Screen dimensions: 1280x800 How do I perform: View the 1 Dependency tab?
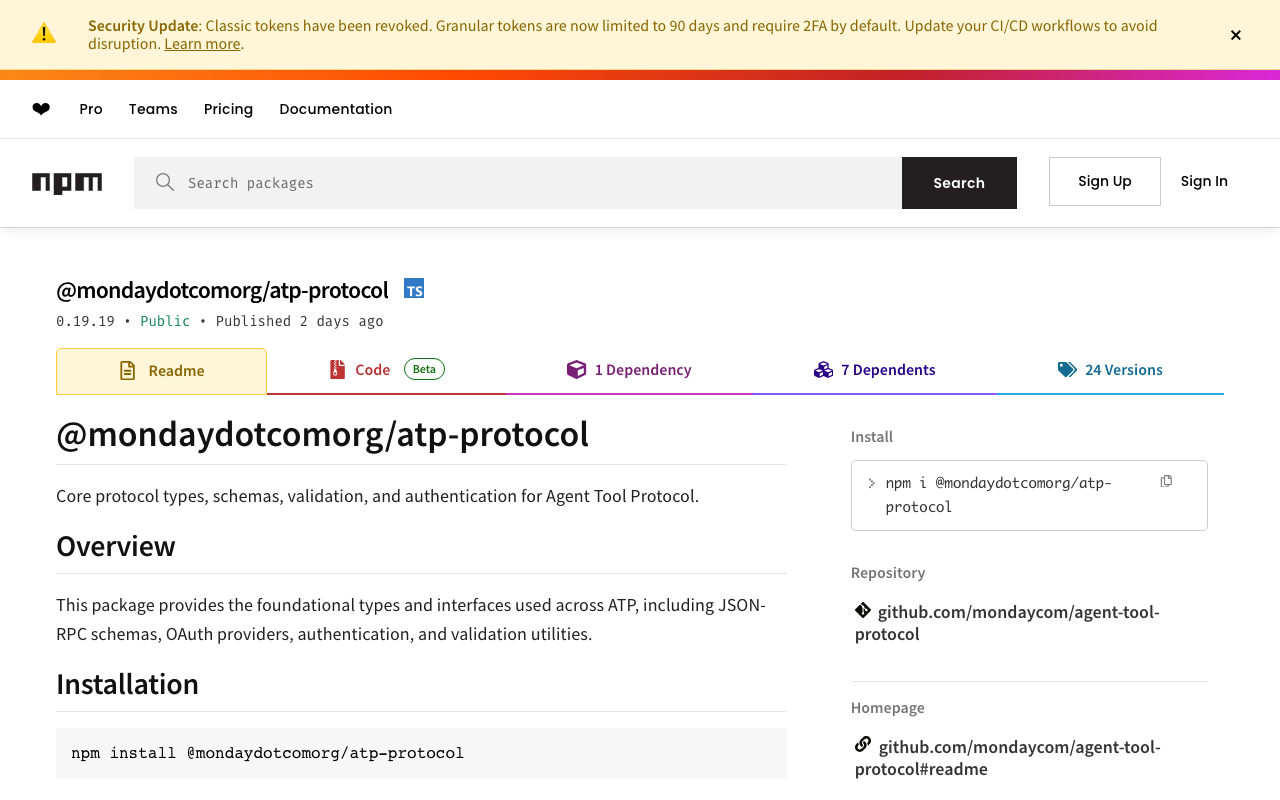(629, 370)
